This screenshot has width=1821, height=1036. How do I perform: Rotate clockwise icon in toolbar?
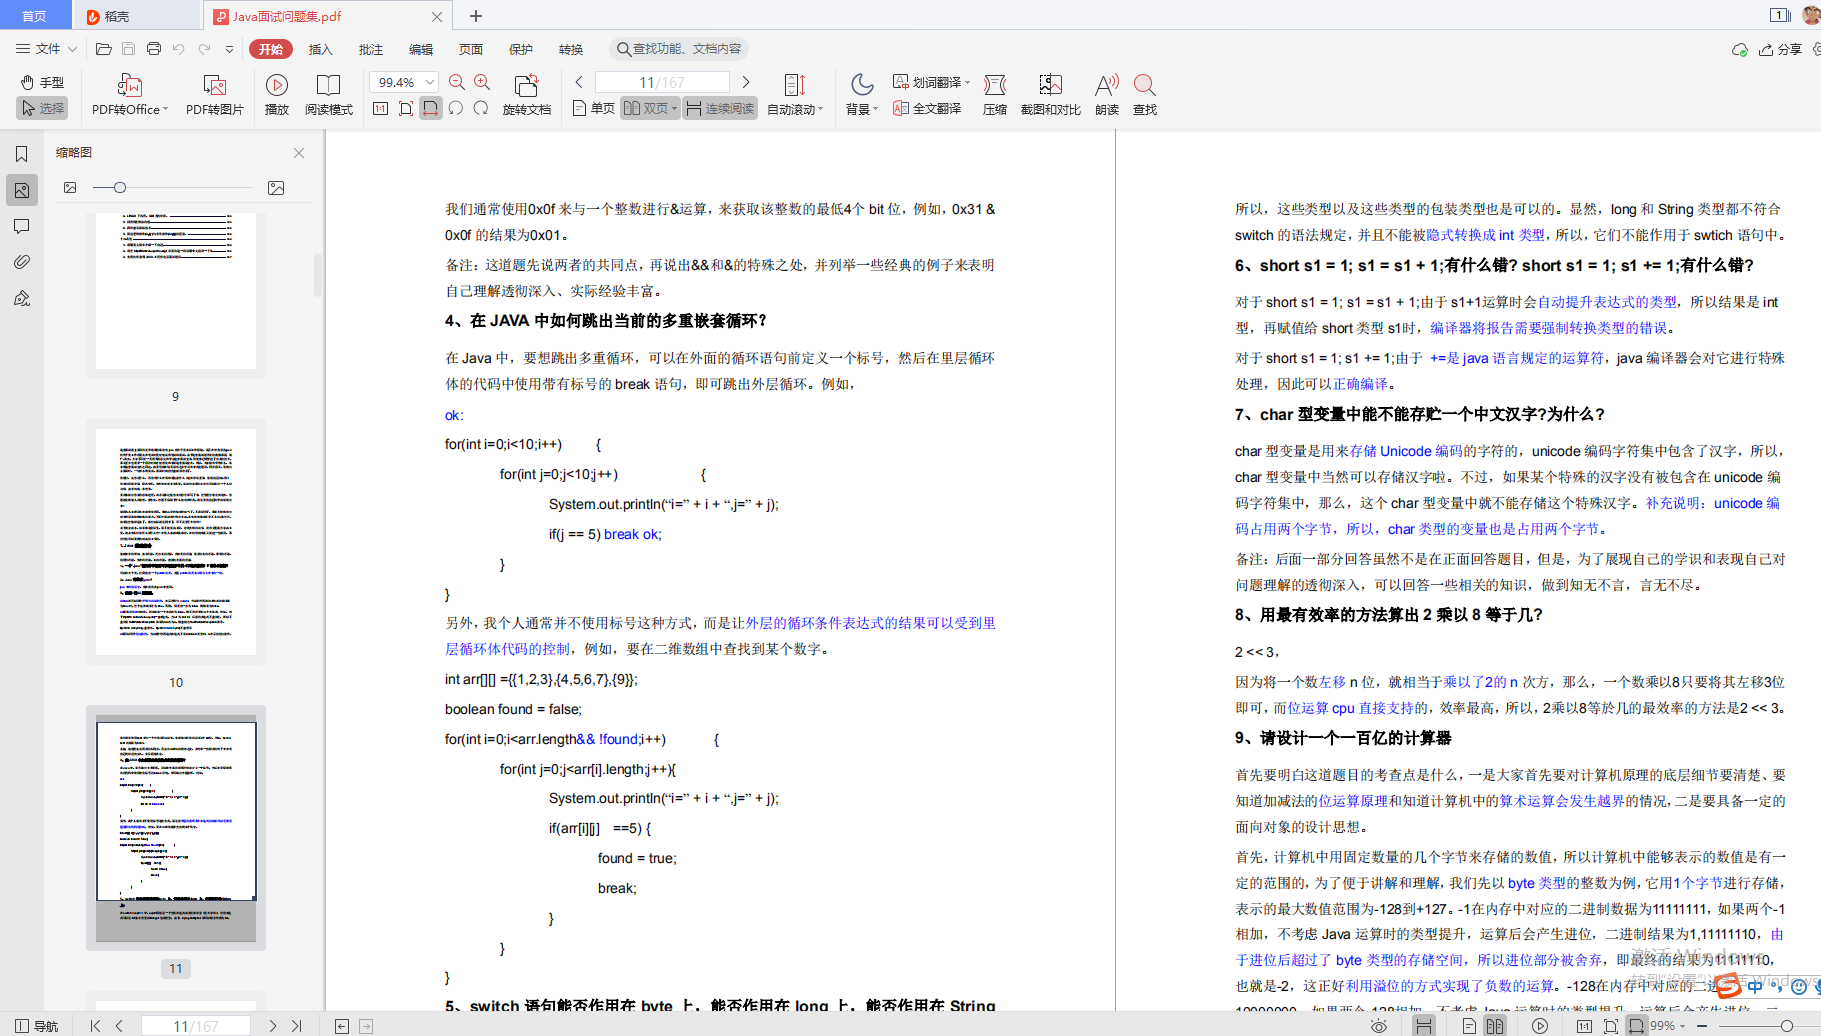click(481, 108)
